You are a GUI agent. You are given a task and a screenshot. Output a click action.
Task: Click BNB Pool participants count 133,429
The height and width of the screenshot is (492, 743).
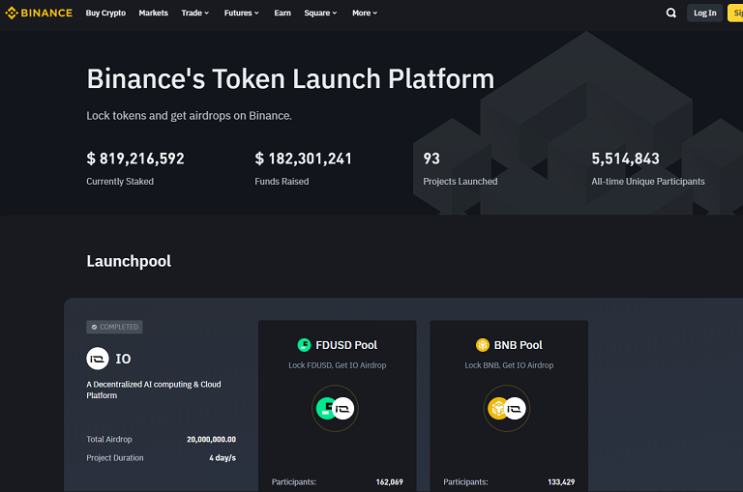point(562,482)
